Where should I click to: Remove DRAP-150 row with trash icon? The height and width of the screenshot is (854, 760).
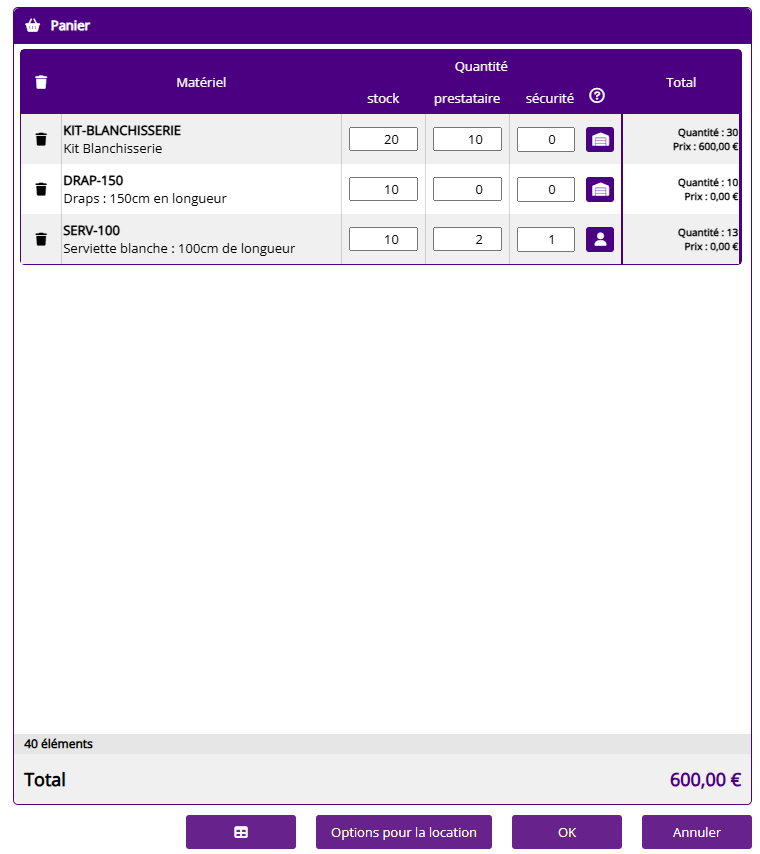(41, 189)
